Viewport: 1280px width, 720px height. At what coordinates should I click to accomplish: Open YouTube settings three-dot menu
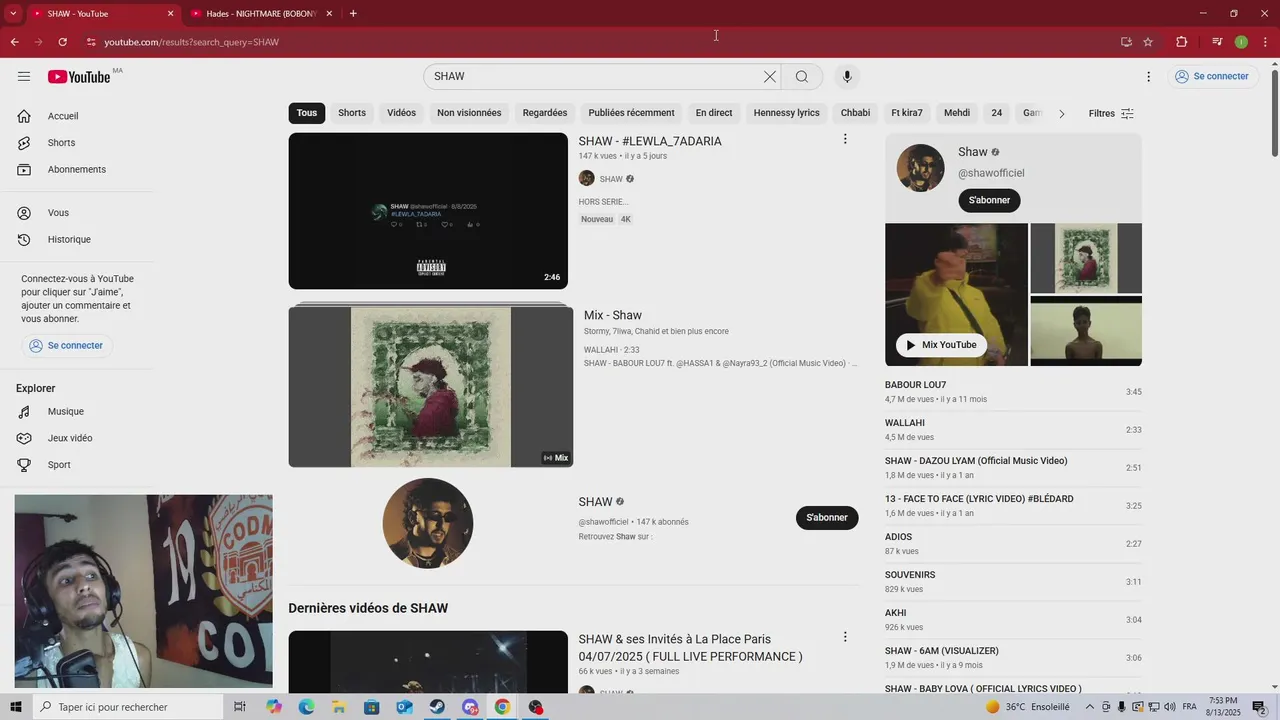(1148, 77)
